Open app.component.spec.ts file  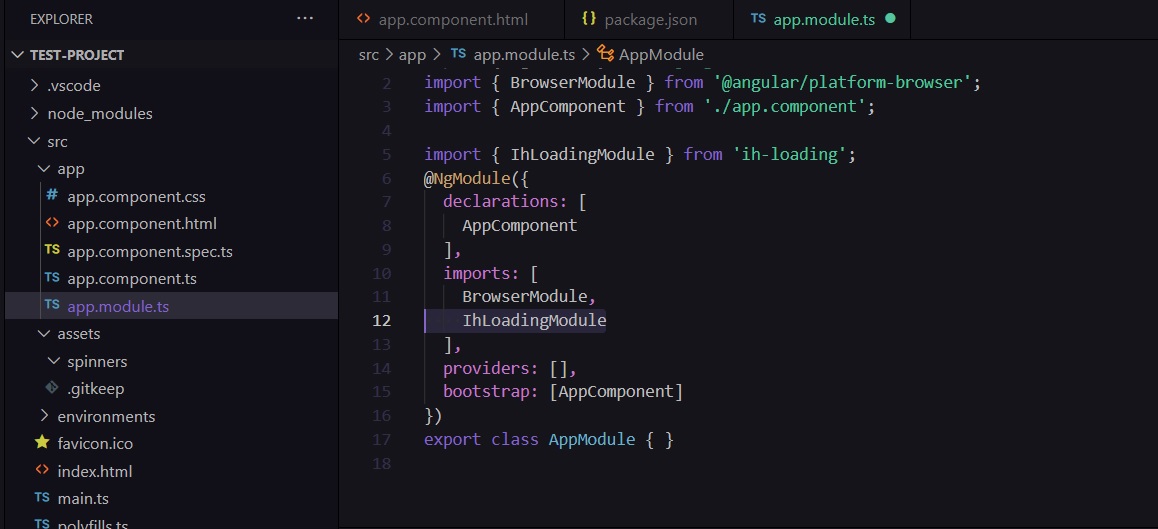coord(150,251)
